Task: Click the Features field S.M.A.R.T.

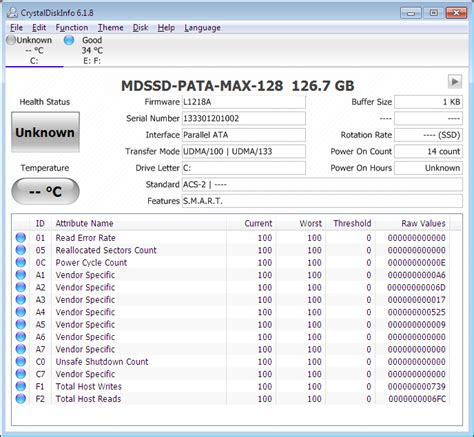Action: pyautogui.click(x=322, y=201)
